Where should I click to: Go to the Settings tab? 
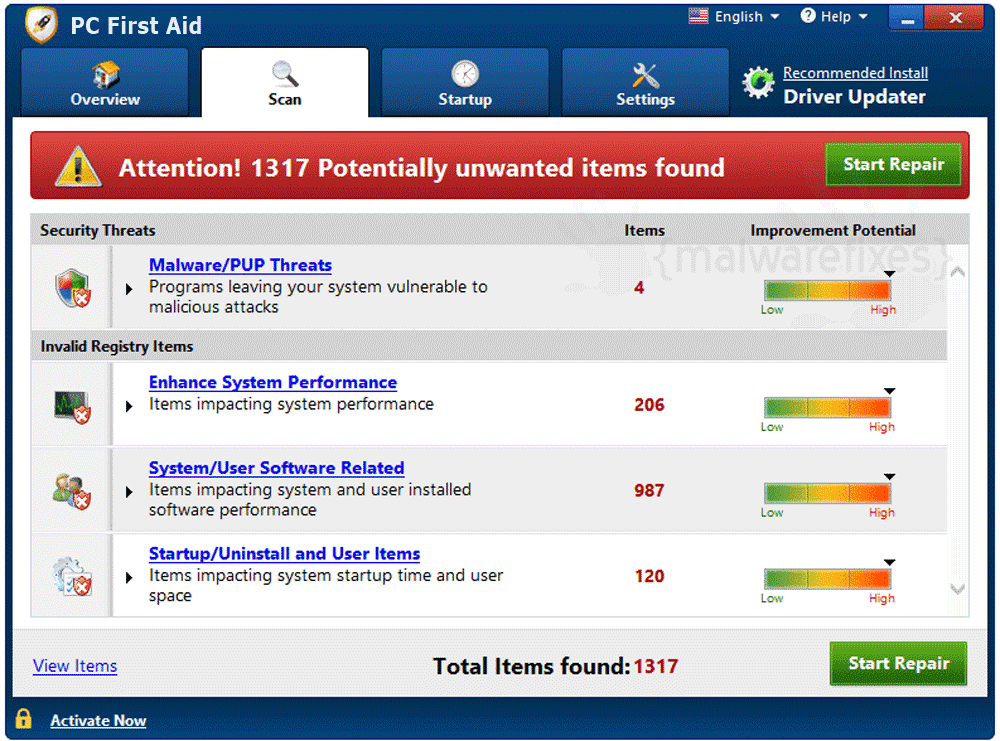[x=645, y=83]
